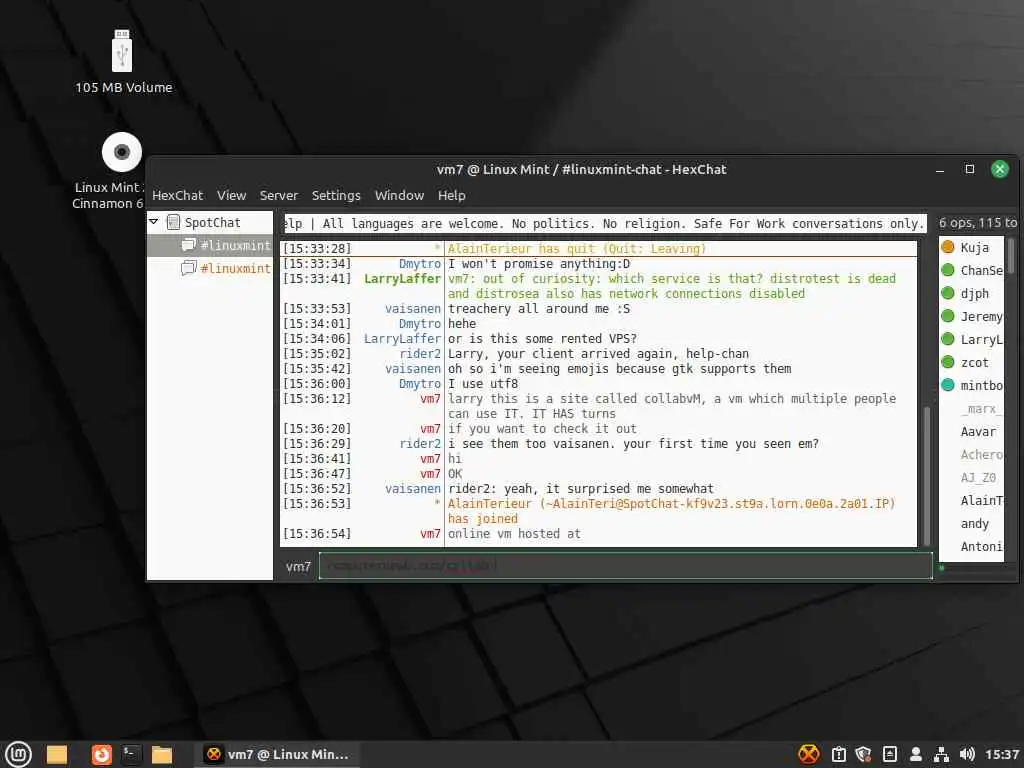Select user andy in user list
Screen dimensions: 1024x768
(x=974, y=524)
